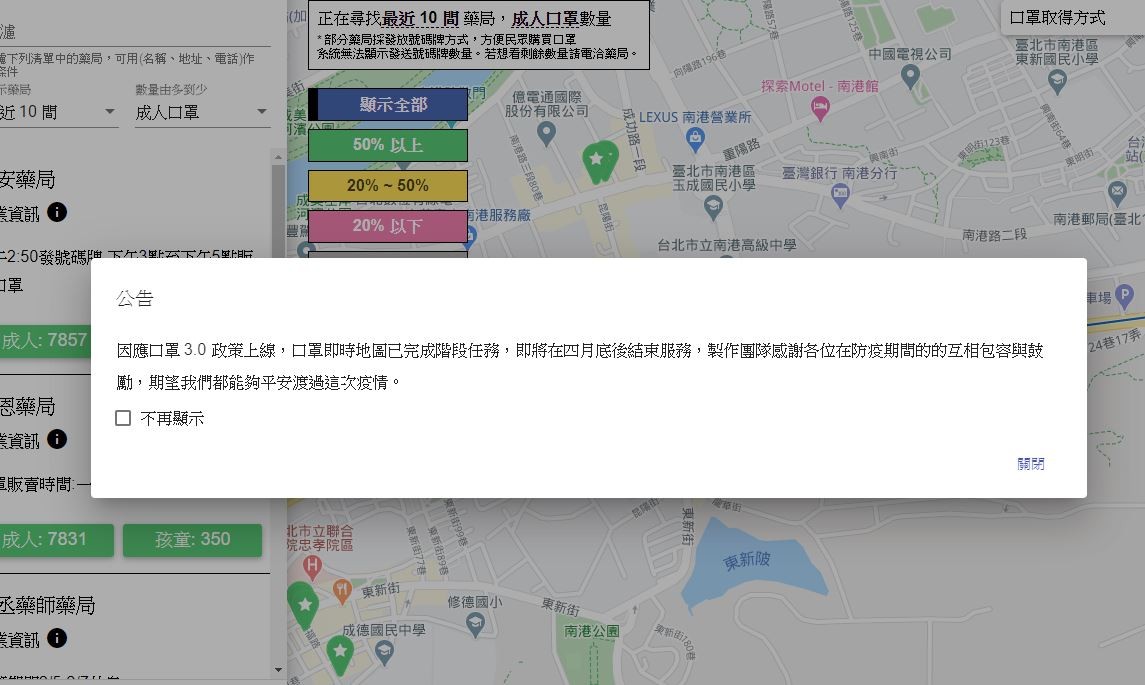Open info icon beside first pharmacy's 營業資訊

(57, 213)
